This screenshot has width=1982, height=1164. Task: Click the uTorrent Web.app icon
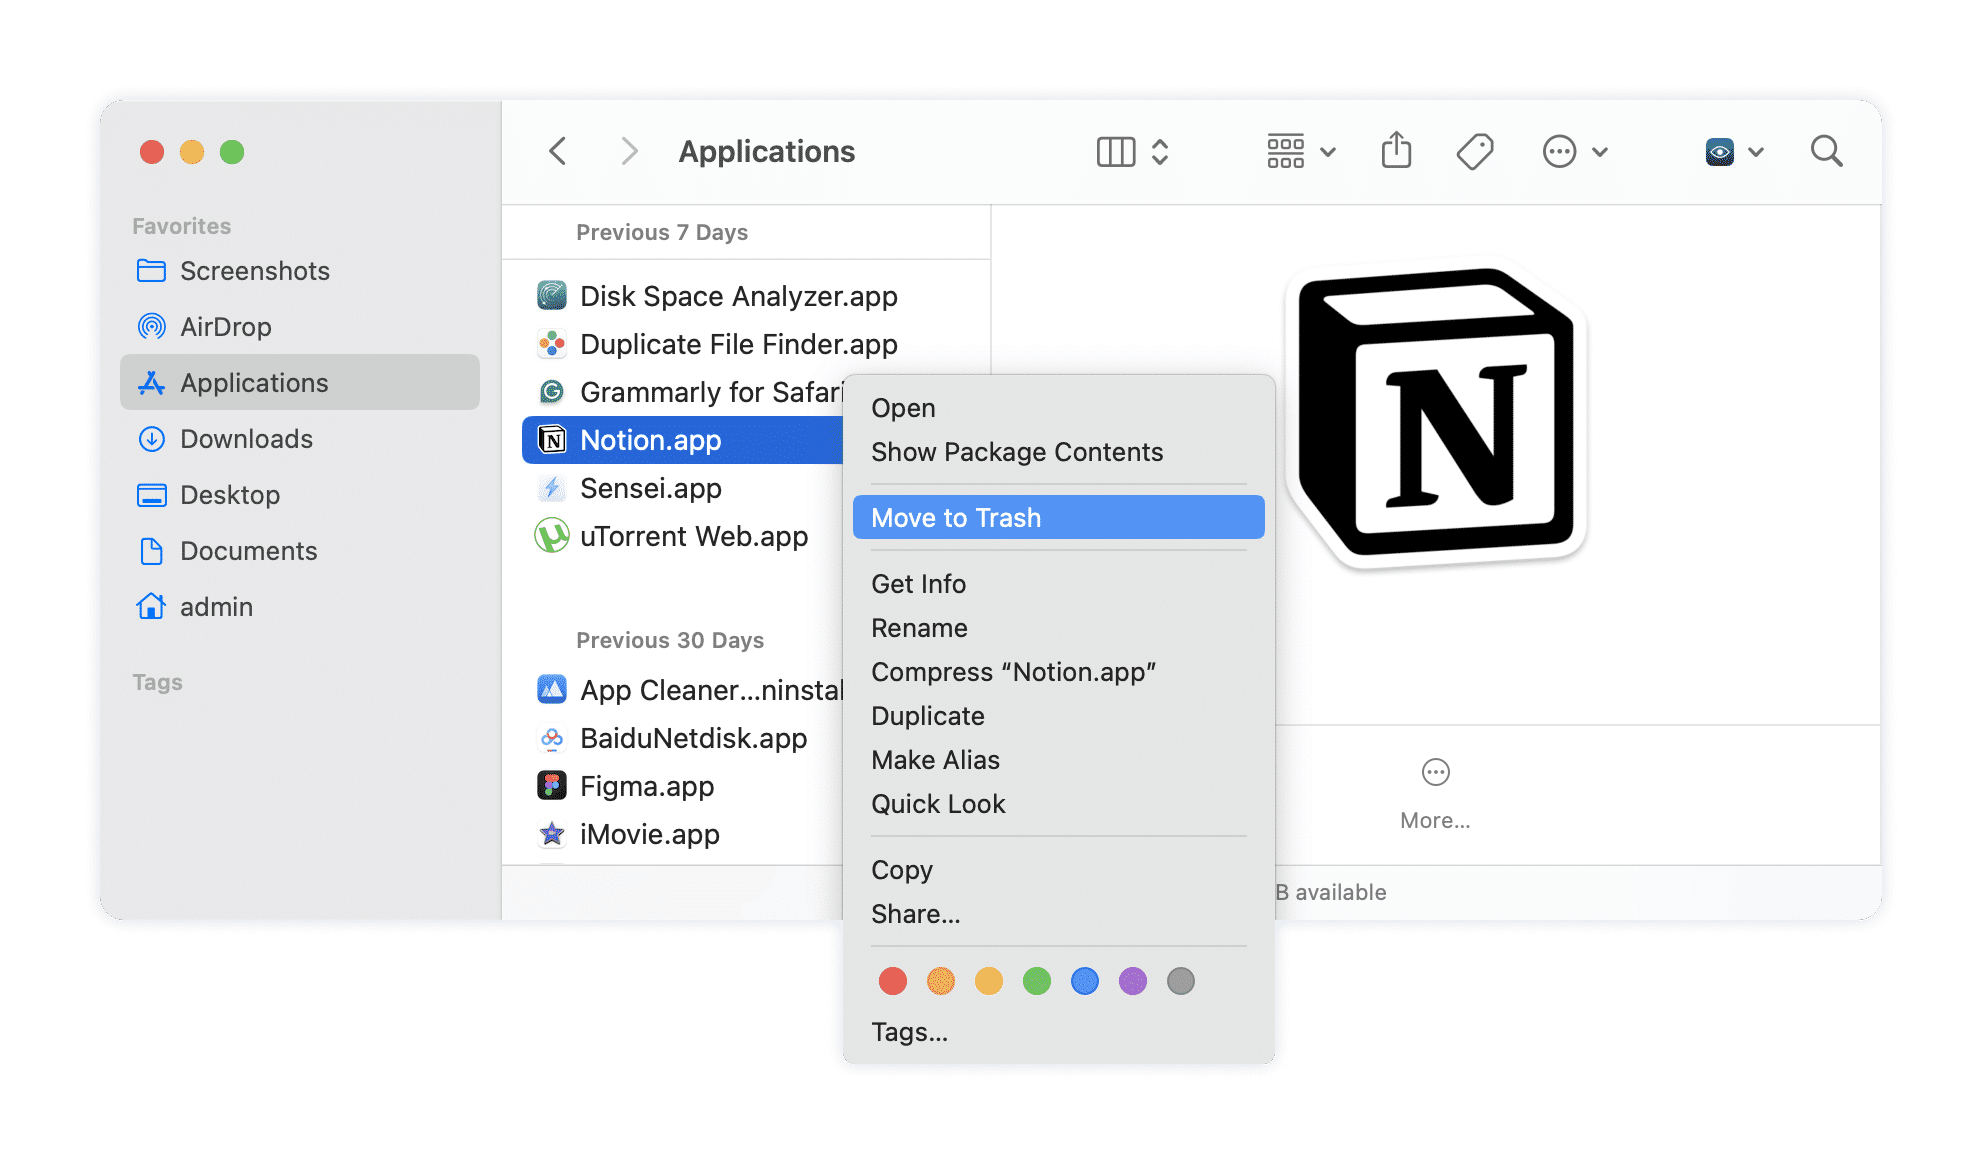coord(553,537)
